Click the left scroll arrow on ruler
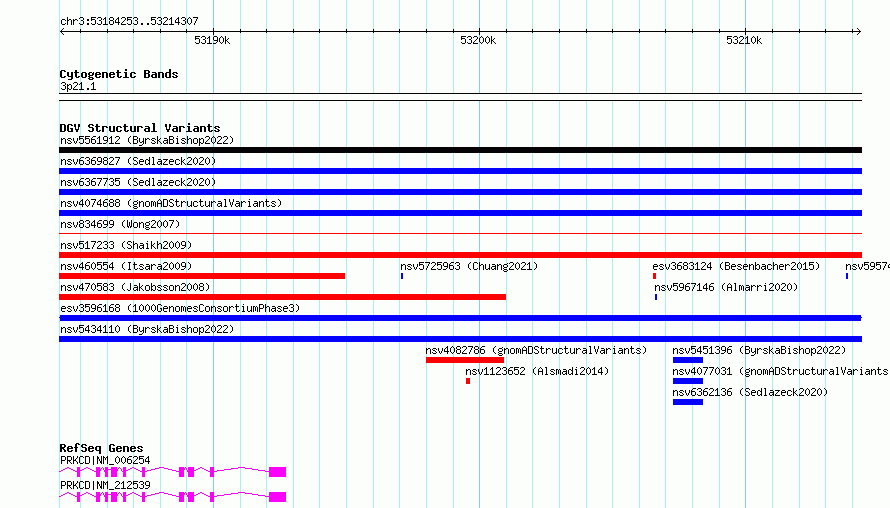Viewport: 890px width, 508px height. (62, 31)
